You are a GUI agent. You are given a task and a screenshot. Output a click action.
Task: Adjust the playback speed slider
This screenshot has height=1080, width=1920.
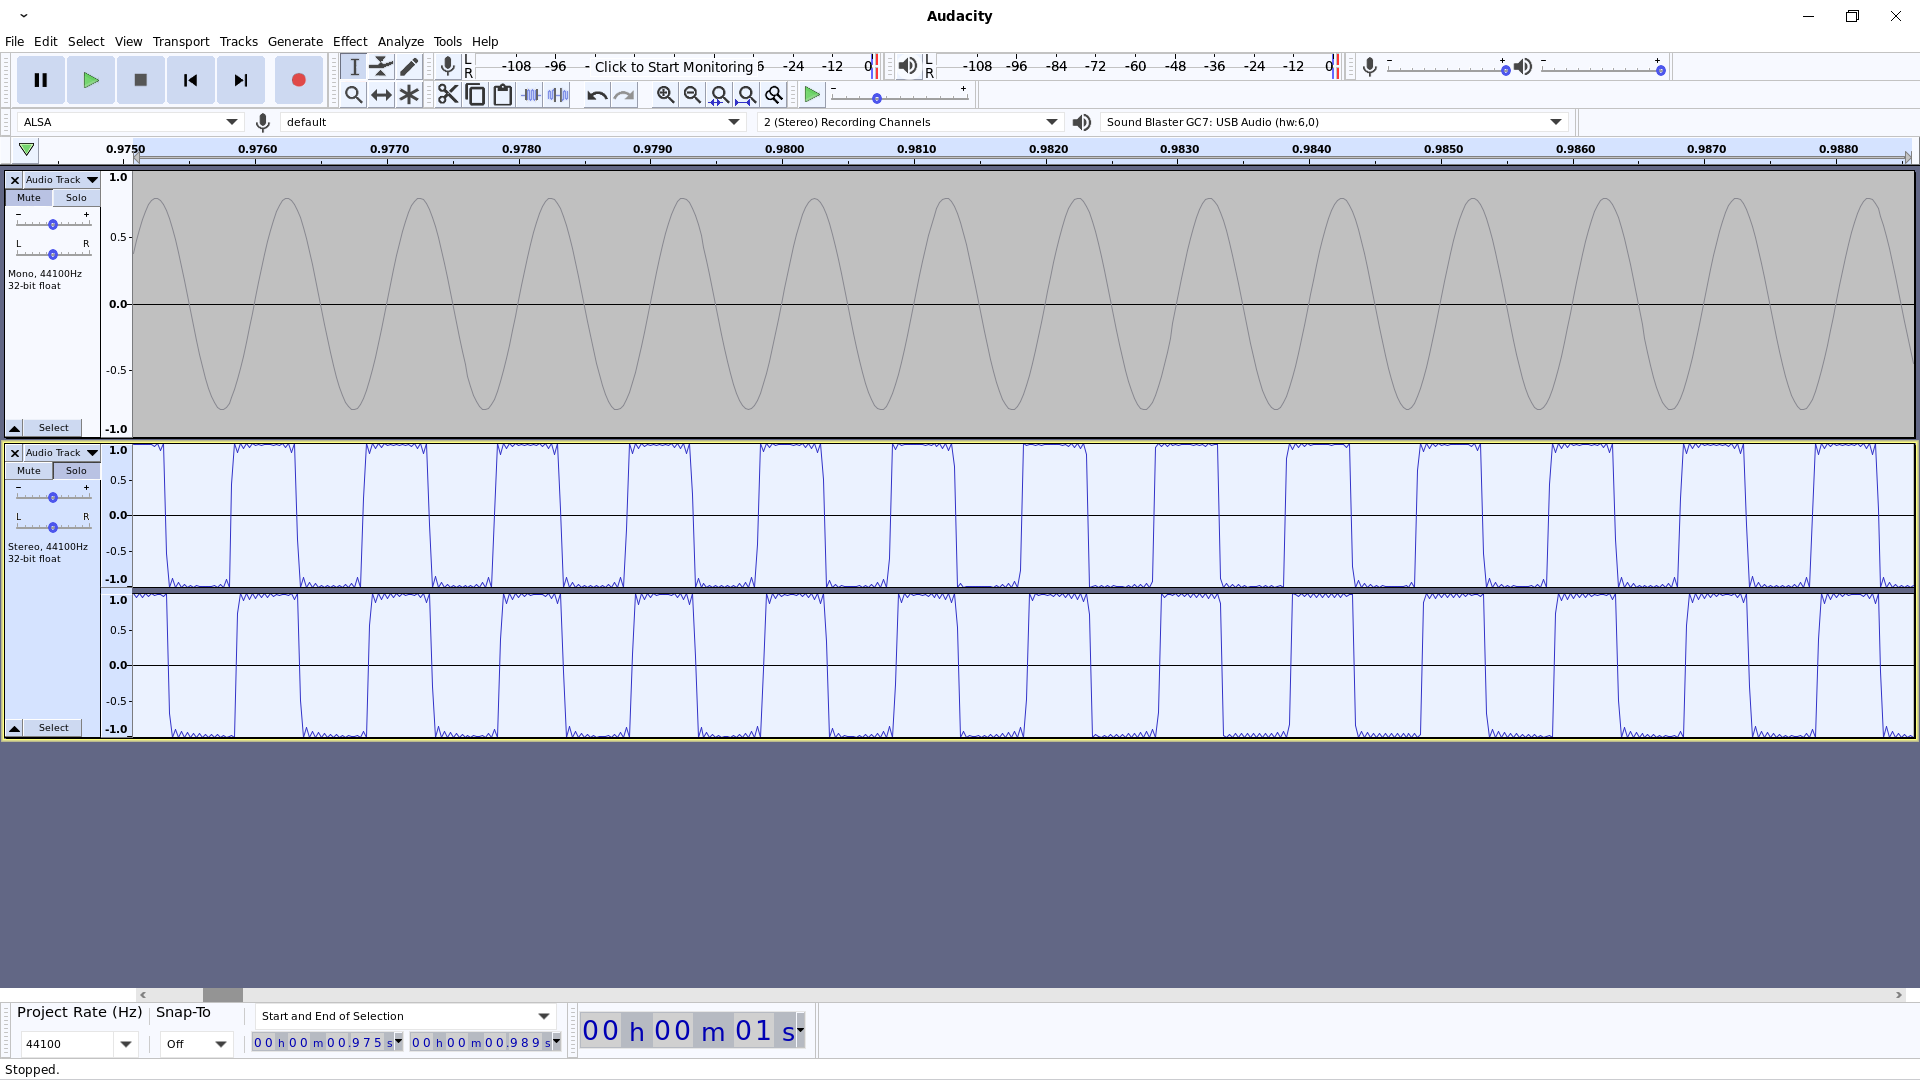[x=899, y=97]
